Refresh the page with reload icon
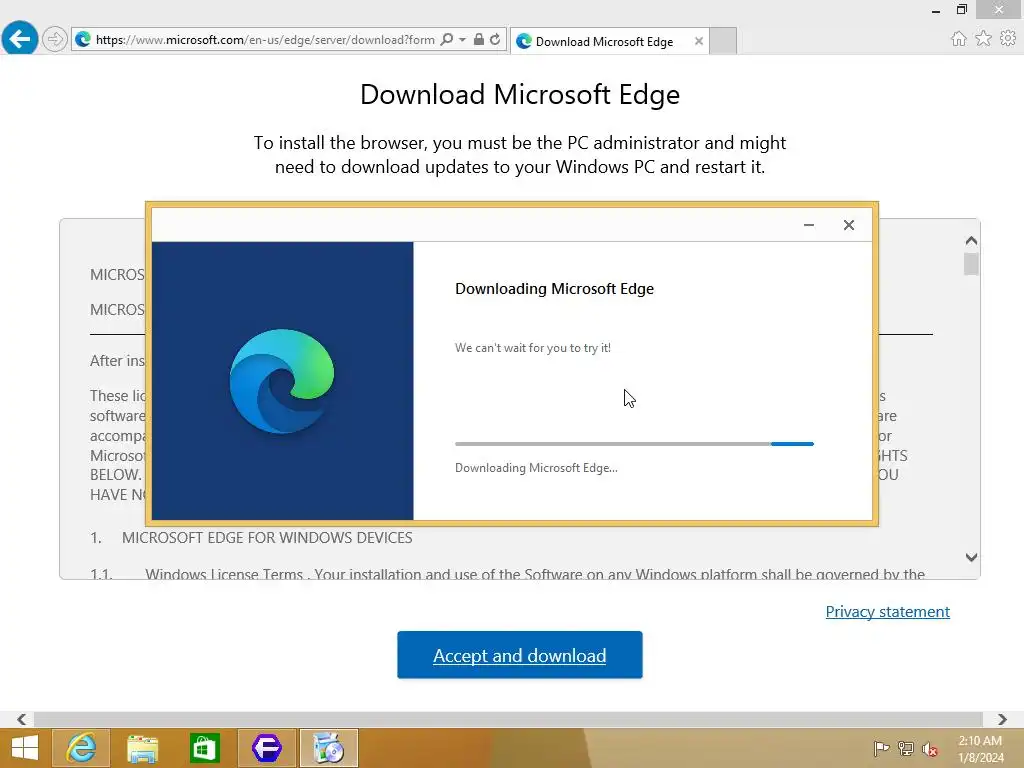The width and height of the screenshot is (1024, 768). [x=495, y=39]
